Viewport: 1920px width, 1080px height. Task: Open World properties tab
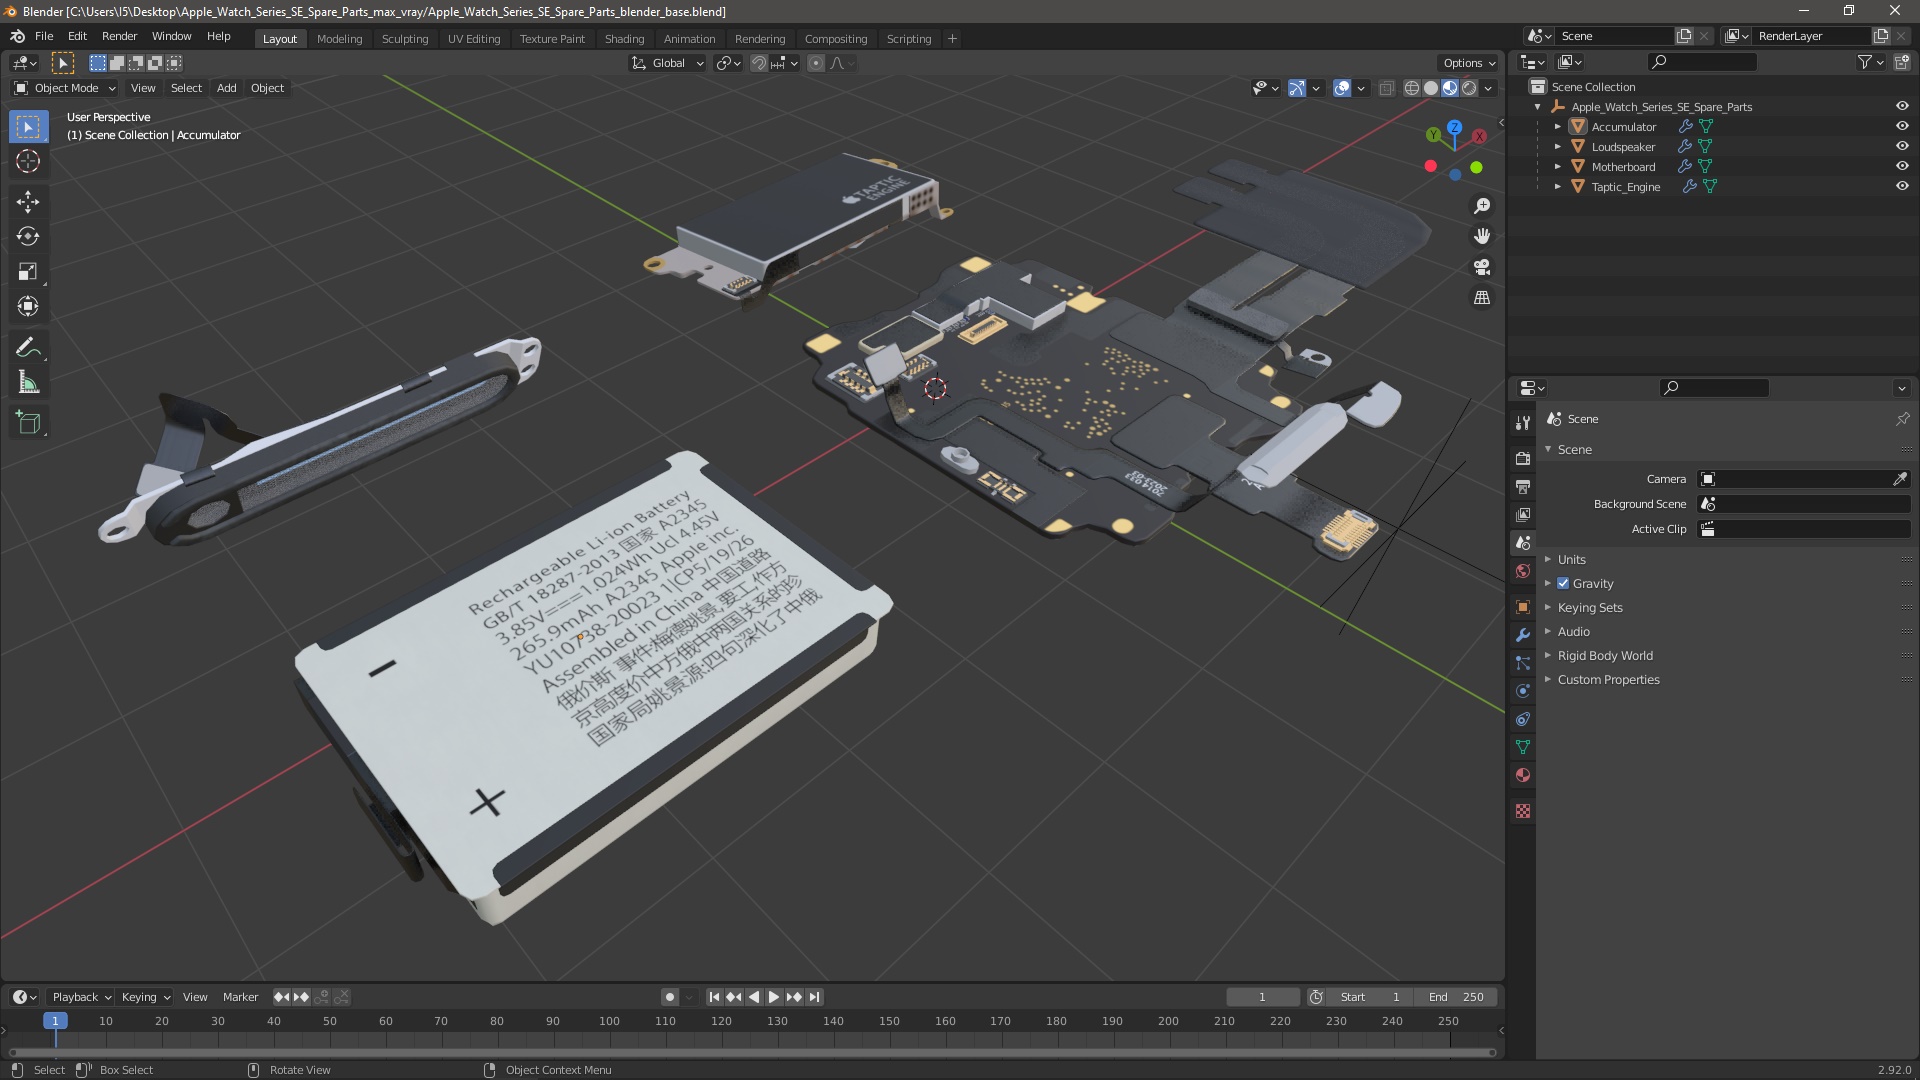(x=1523, y=571)
